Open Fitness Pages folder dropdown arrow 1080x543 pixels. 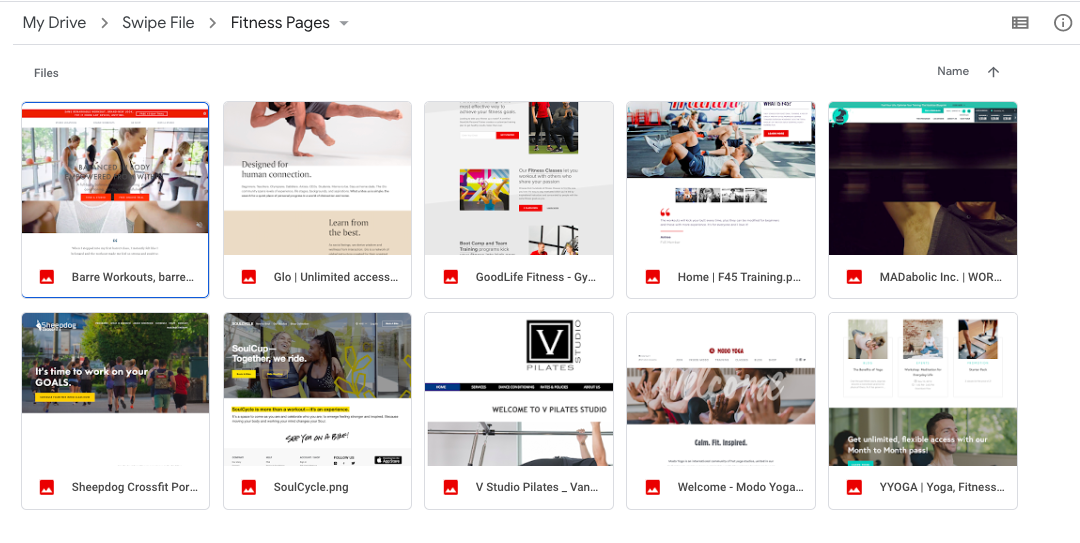tap(344, 23)
